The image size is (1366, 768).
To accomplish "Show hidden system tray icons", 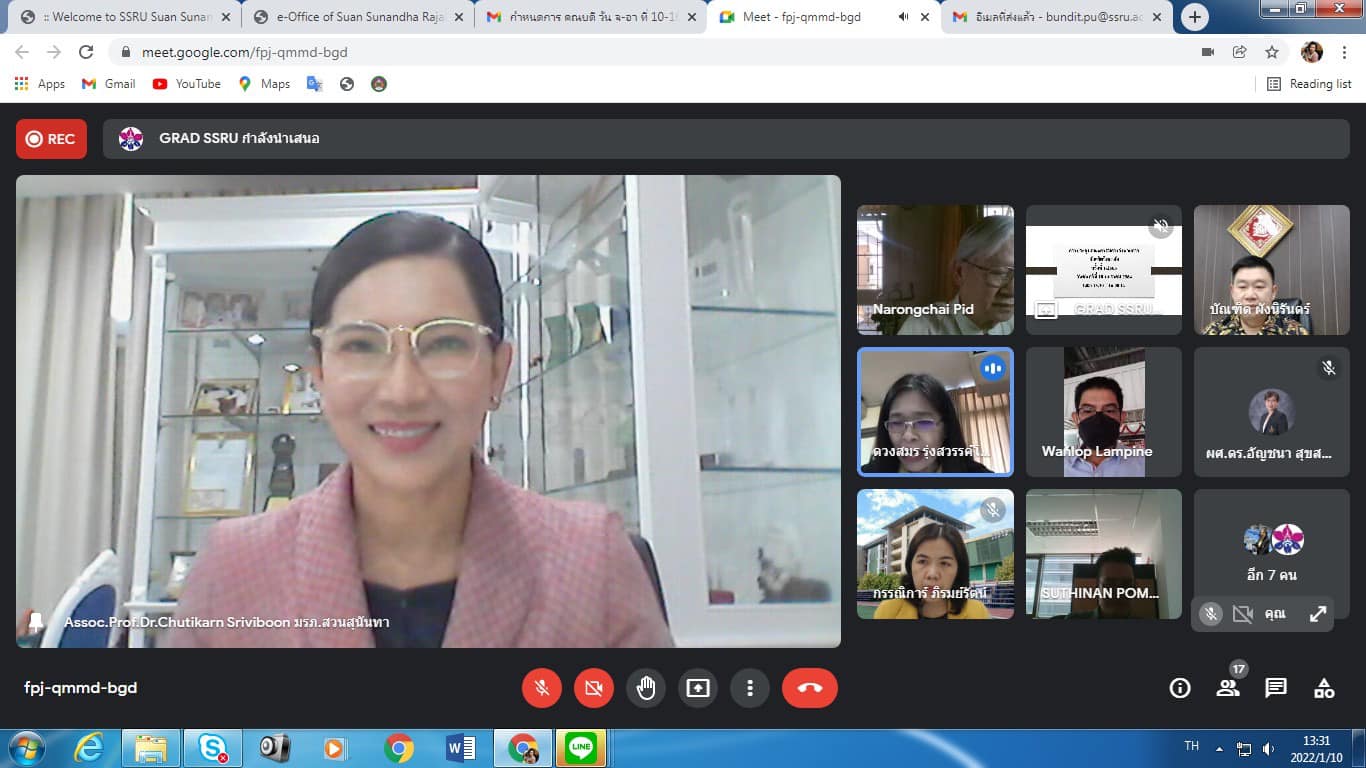I will [x=1219, y=748].
